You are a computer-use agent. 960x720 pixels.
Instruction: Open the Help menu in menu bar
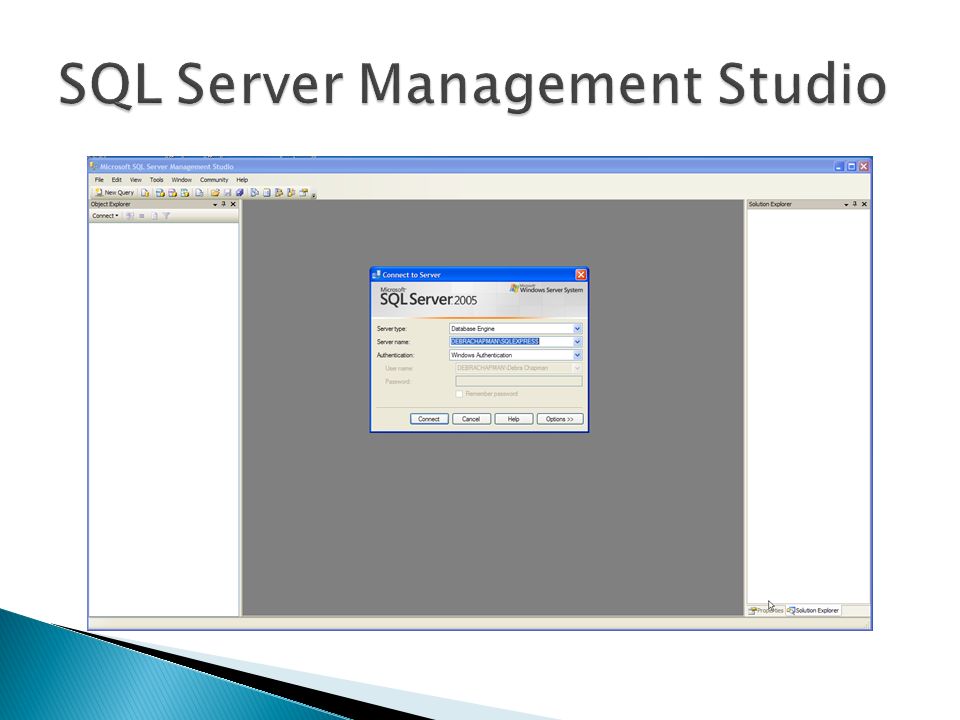pyautogui.click(x=242, y=180)
